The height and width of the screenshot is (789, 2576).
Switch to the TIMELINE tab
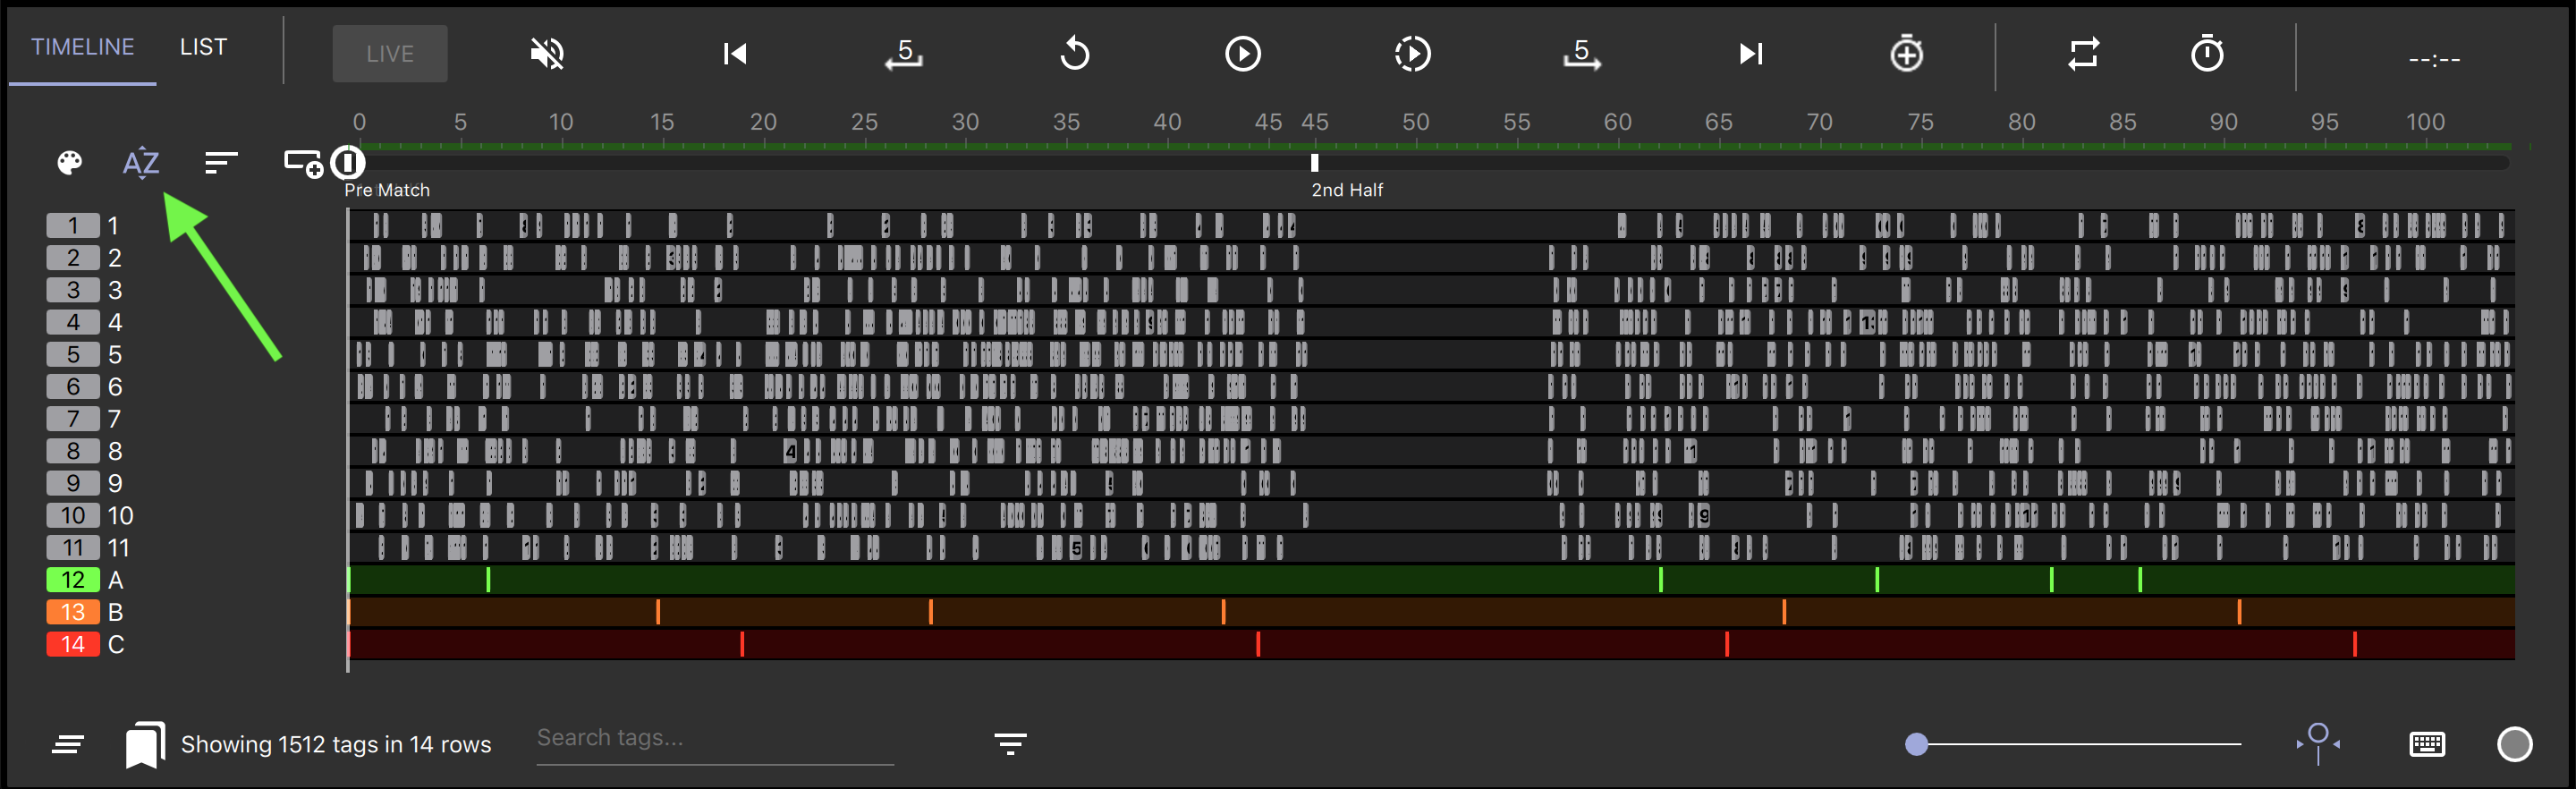tap(82, 47)
